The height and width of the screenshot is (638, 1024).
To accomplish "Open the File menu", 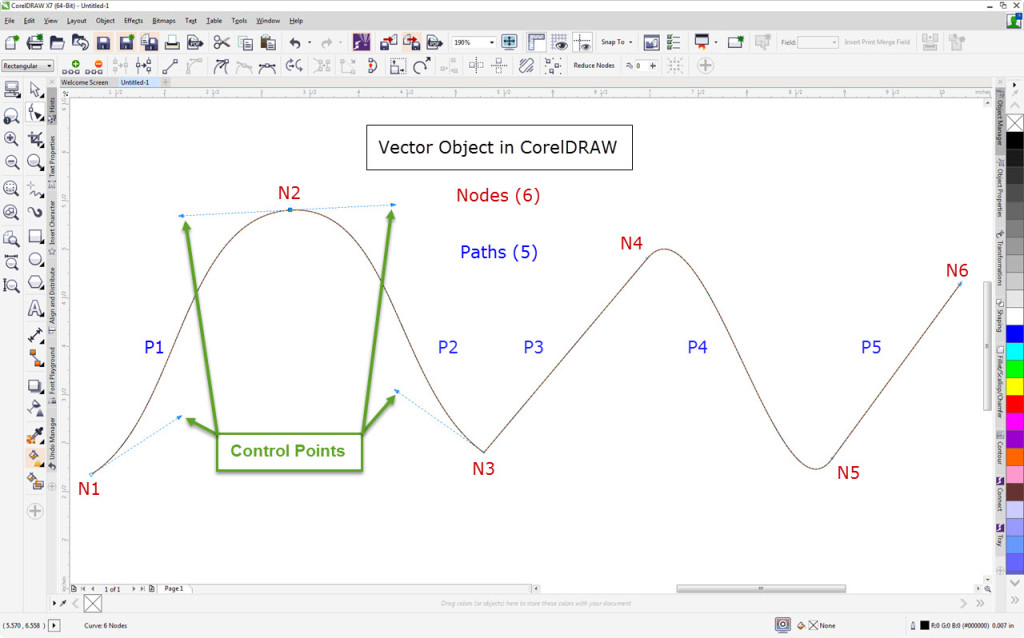I will click(9, 21).
